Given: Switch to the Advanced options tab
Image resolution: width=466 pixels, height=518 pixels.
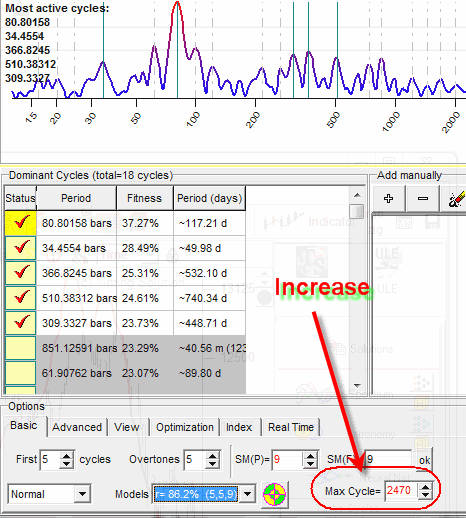Looking at the screenshot, I should coord(77,427).
